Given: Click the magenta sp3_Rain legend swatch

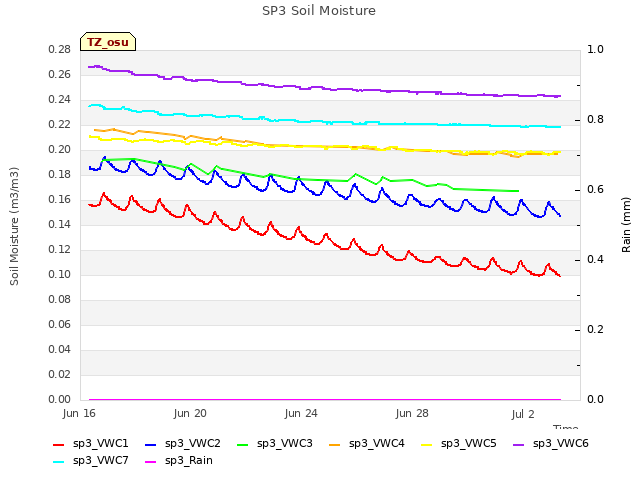Looking at the screenshot, I should [x=151, y=462].
